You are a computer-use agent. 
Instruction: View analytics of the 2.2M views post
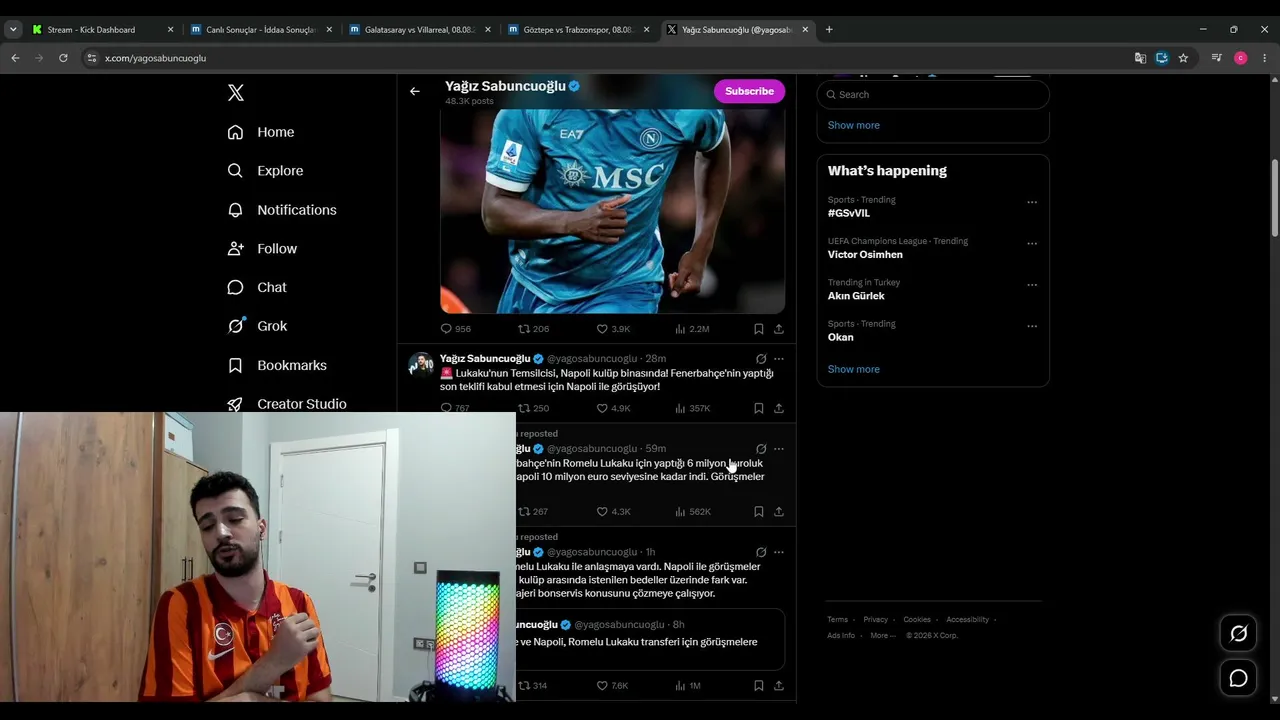pos(692,329)
